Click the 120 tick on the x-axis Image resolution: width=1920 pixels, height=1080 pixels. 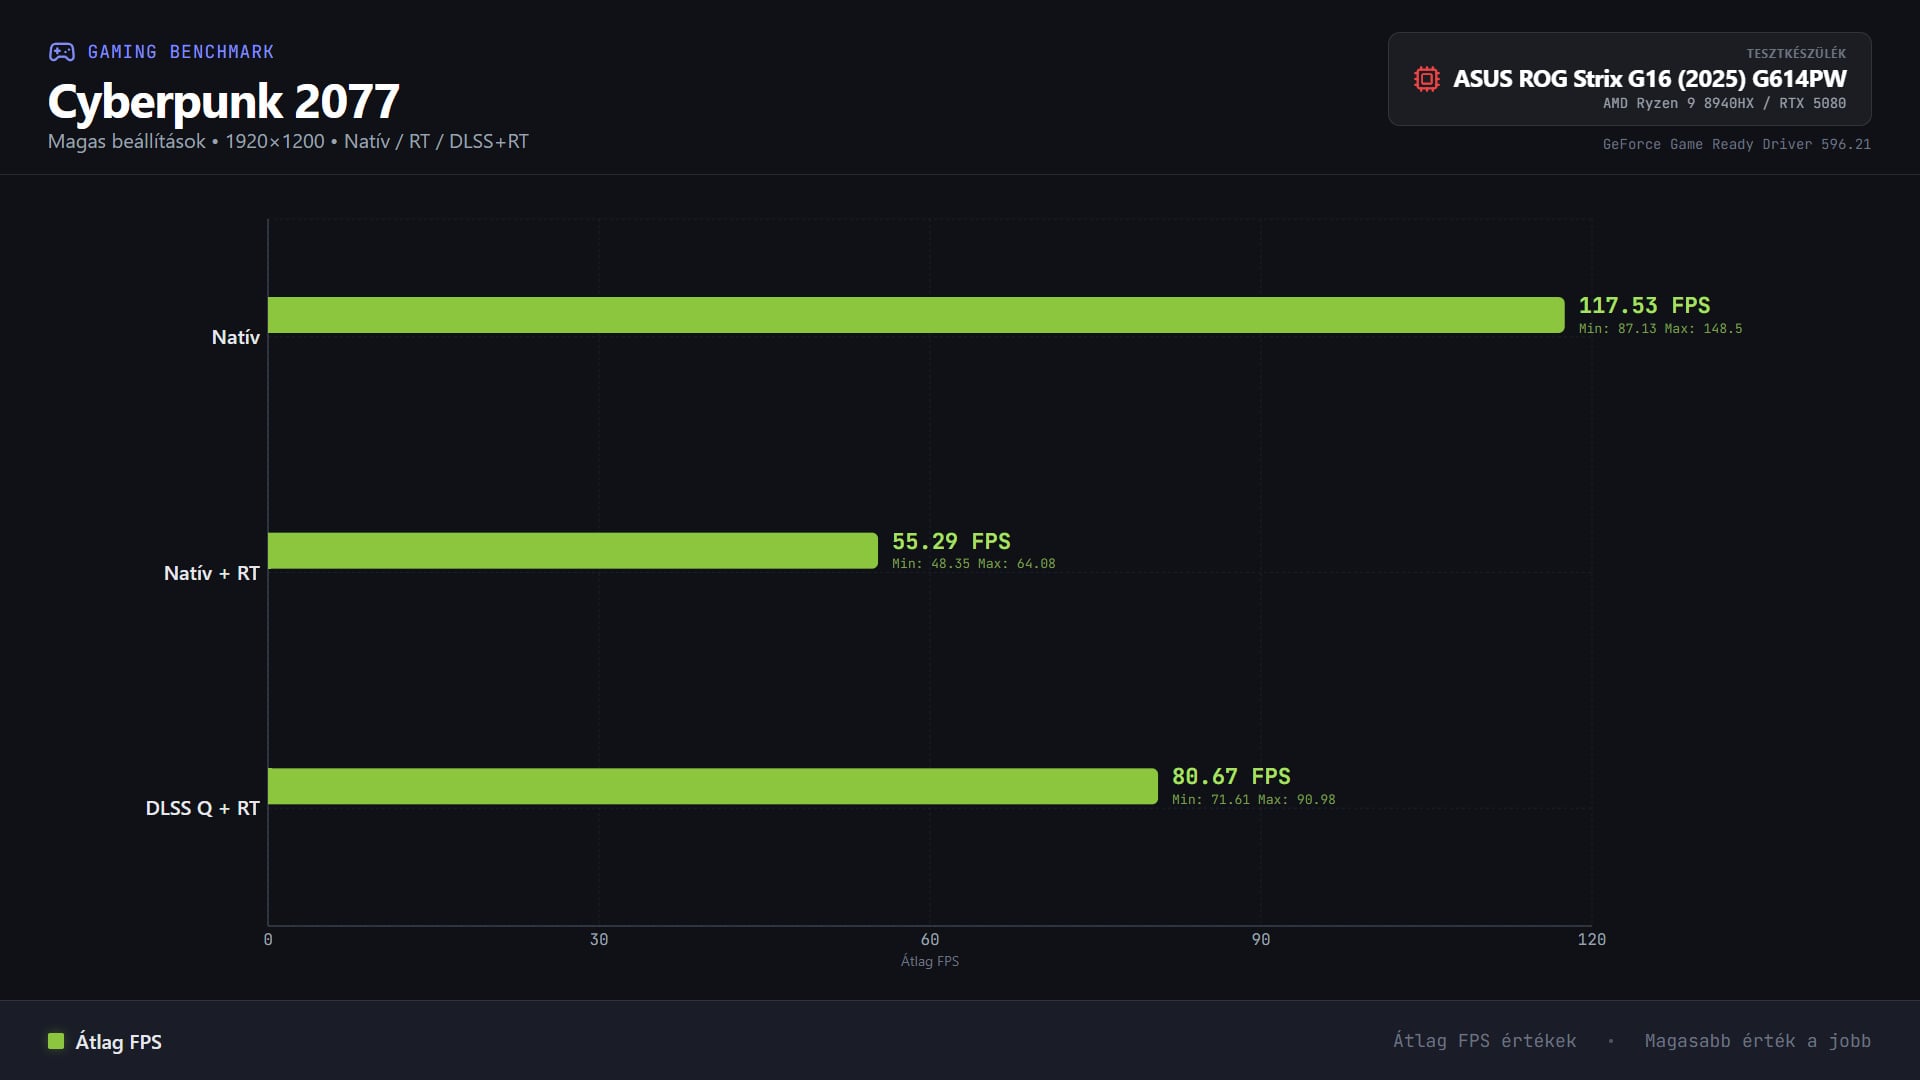(1591, 939)
